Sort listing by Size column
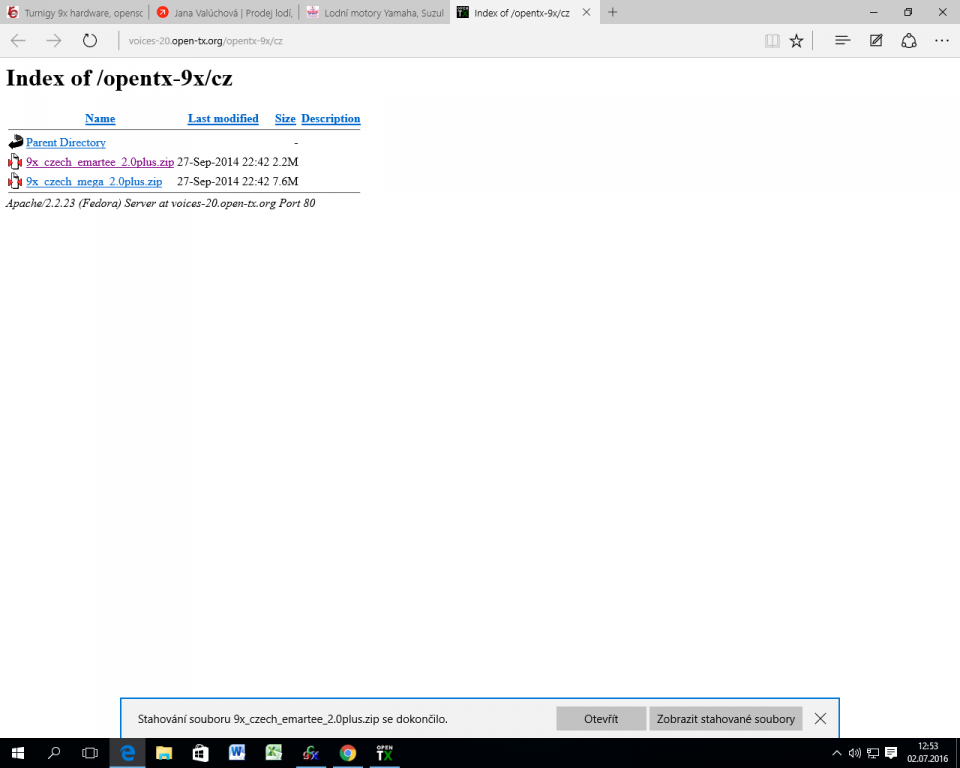Image resolution: width=960 pixels, height=768 pixels. click(285, 119)
